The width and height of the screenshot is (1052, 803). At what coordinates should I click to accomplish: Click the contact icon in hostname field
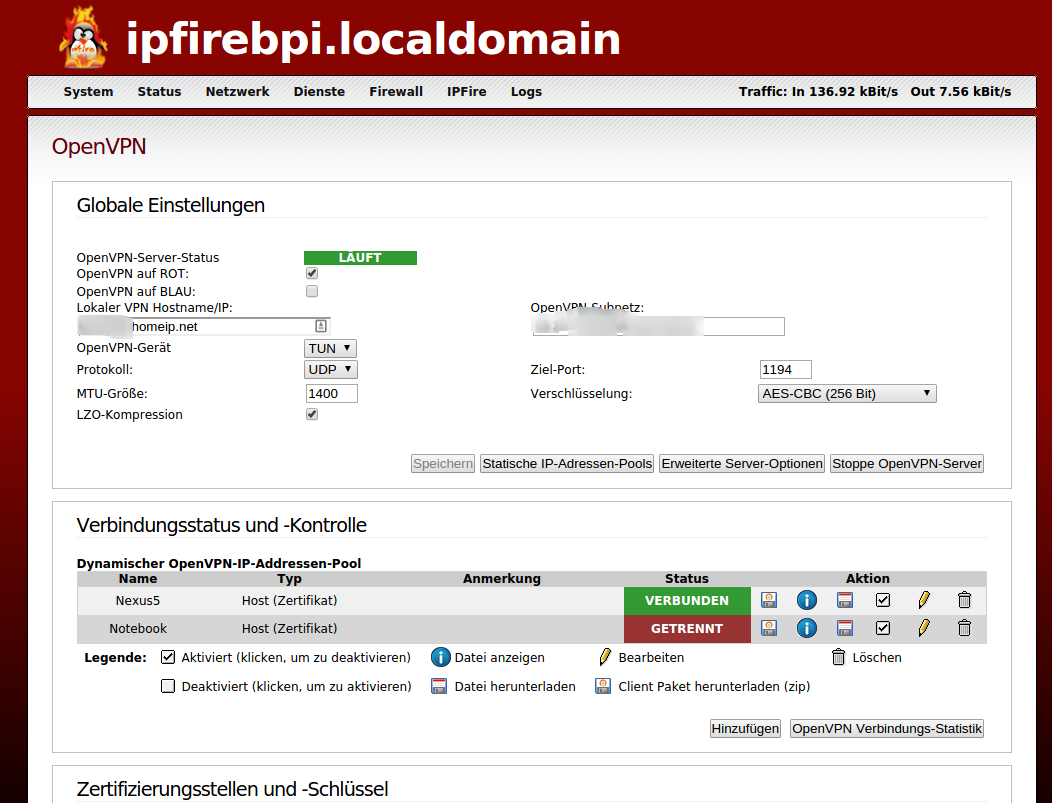(321, 326)
